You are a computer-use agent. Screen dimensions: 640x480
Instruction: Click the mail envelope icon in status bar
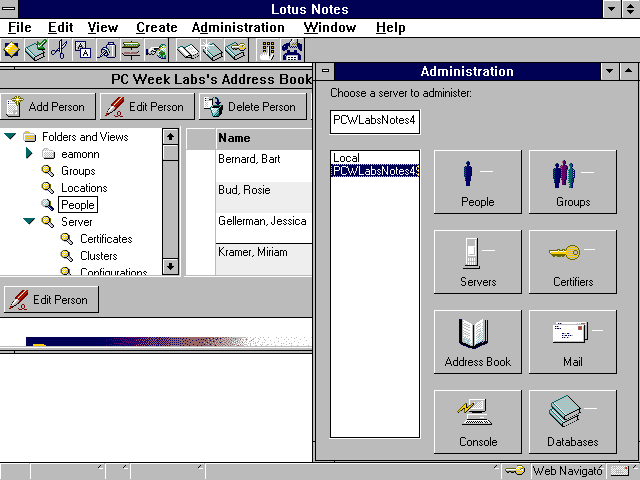[620, 471]
